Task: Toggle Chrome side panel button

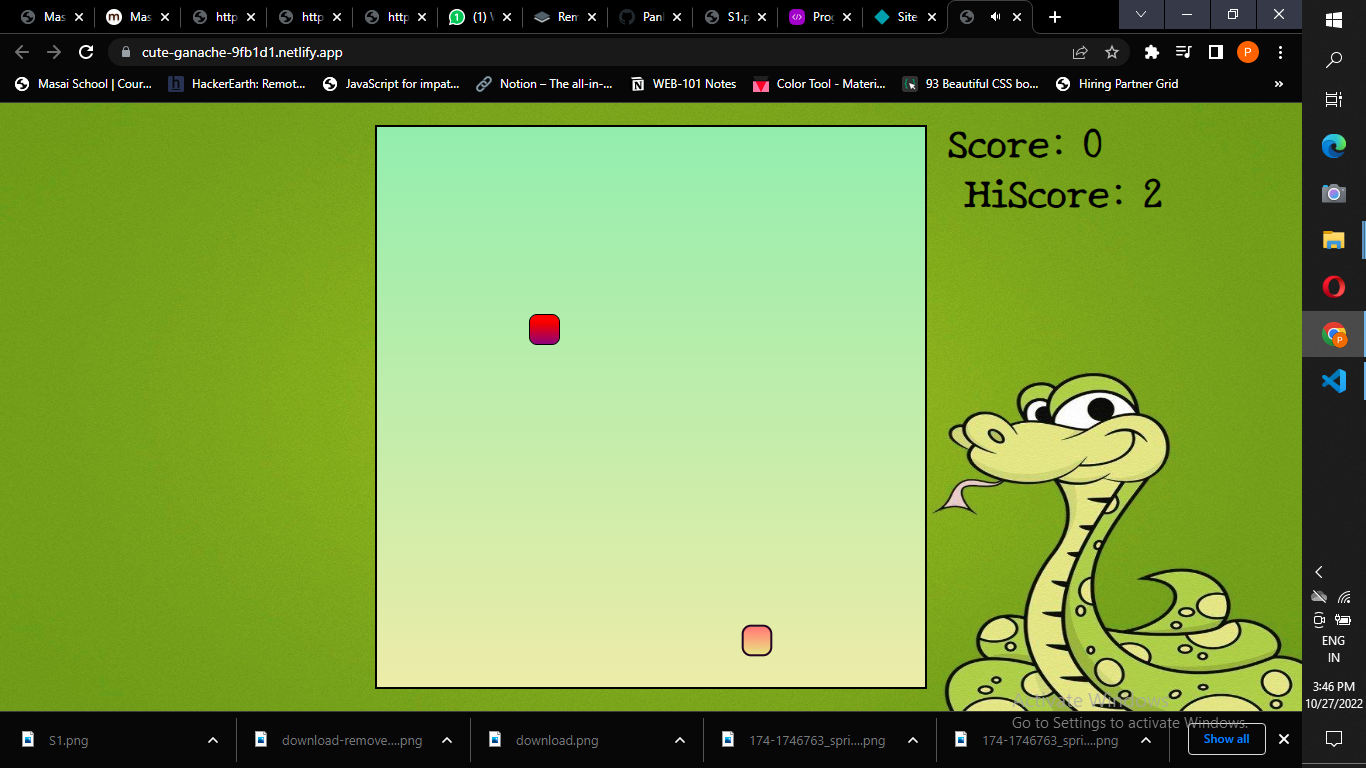Action: tap(1216, 52)
